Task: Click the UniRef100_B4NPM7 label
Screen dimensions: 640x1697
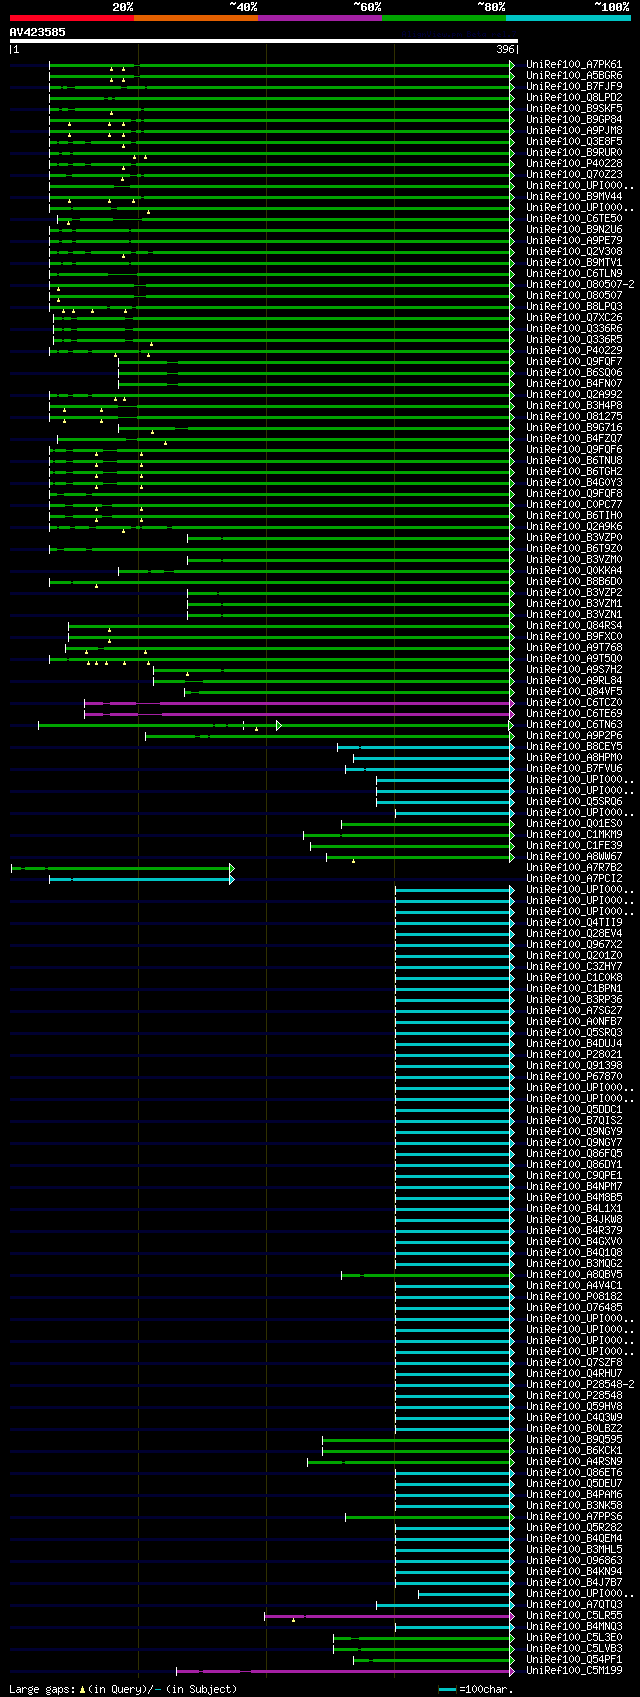Action: click(574, 1187)
